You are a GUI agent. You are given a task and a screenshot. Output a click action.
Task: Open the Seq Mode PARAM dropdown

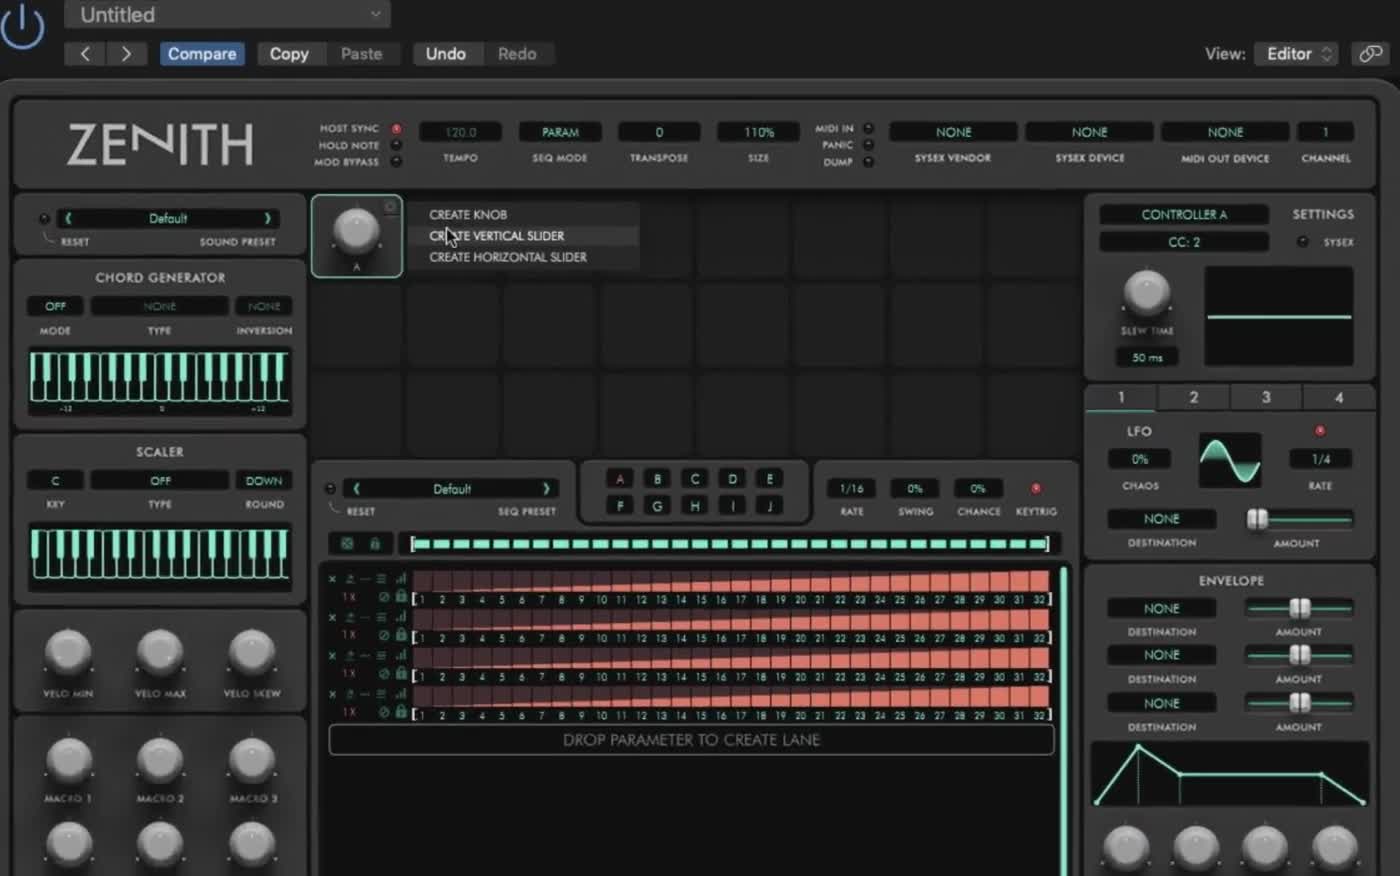[x=560, y=132]
